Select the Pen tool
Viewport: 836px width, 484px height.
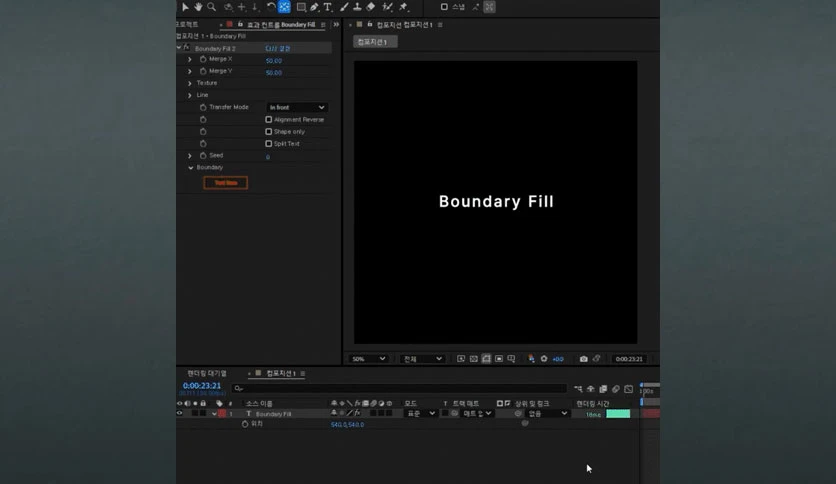tap(314, 7)
